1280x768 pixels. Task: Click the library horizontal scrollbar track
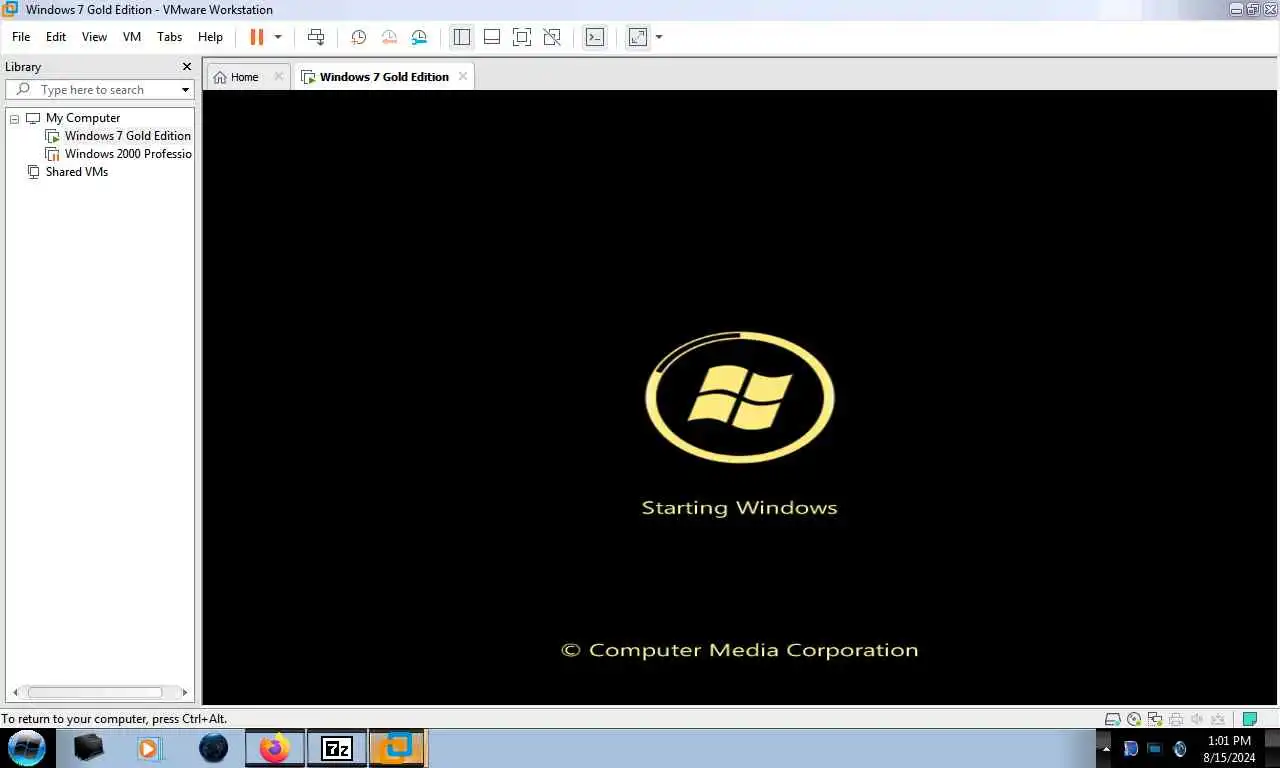pos(100,692)
